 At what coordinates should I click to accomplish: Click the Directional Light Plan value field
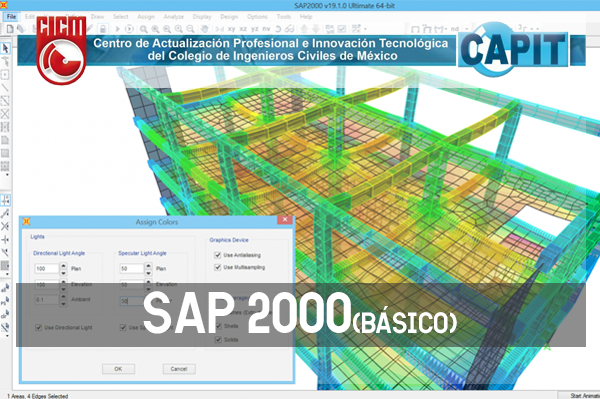[x=47, y=269]
